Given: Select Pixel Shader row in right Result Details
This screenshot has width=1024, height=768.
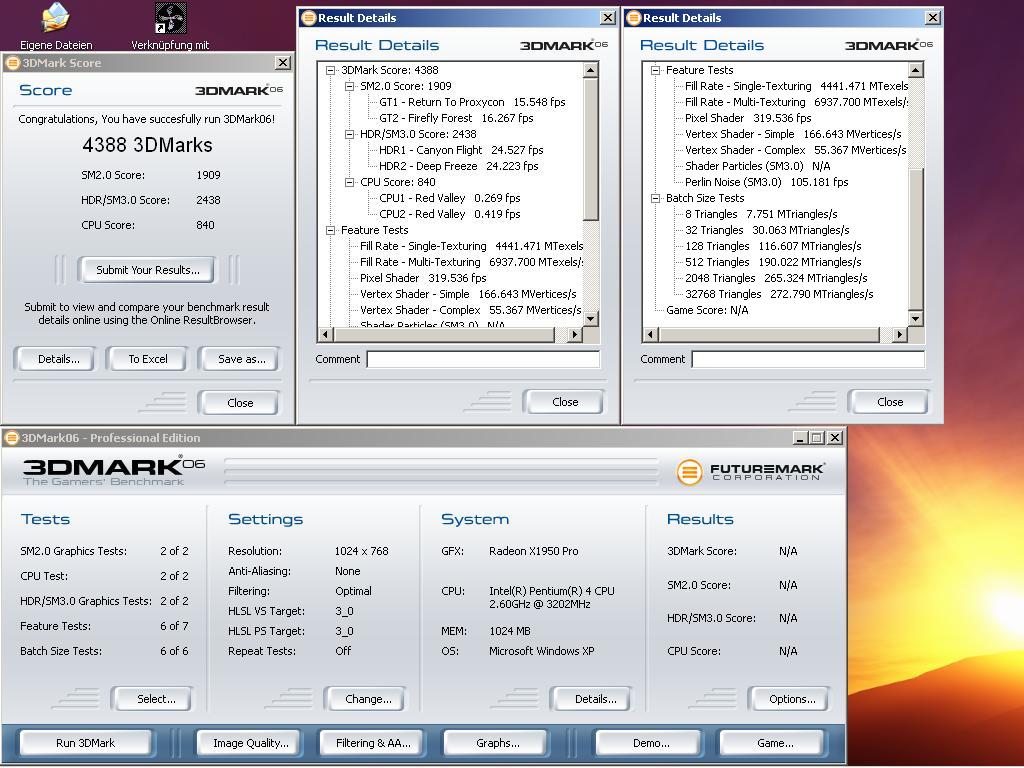Looking at the screenshot, I should click(x=748, y=118).
